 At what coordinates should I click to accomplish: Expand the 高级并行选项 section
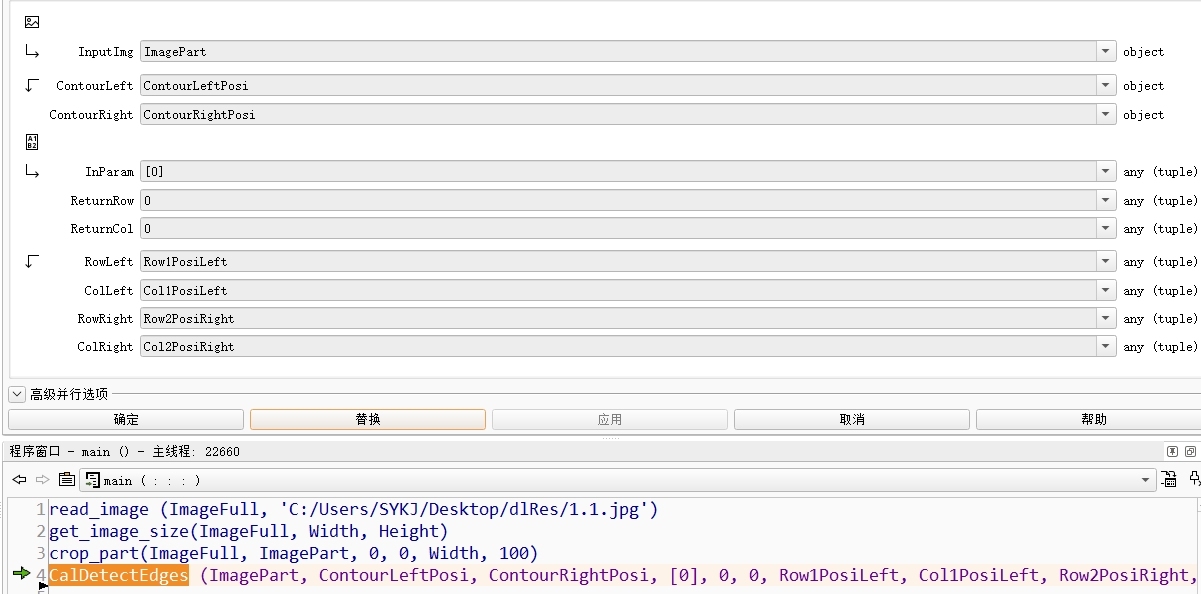[x=17, y=394]
